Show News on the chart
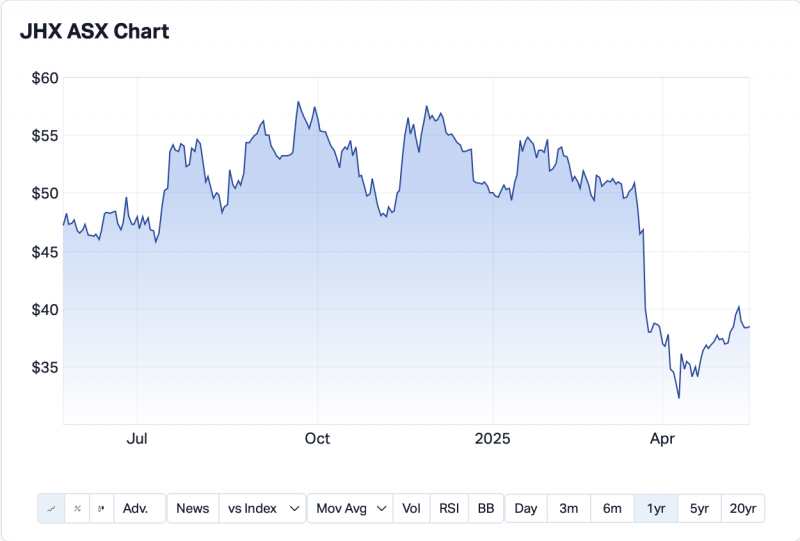The image size is (800, 541). pyautogui.click(x=192, y=508)
